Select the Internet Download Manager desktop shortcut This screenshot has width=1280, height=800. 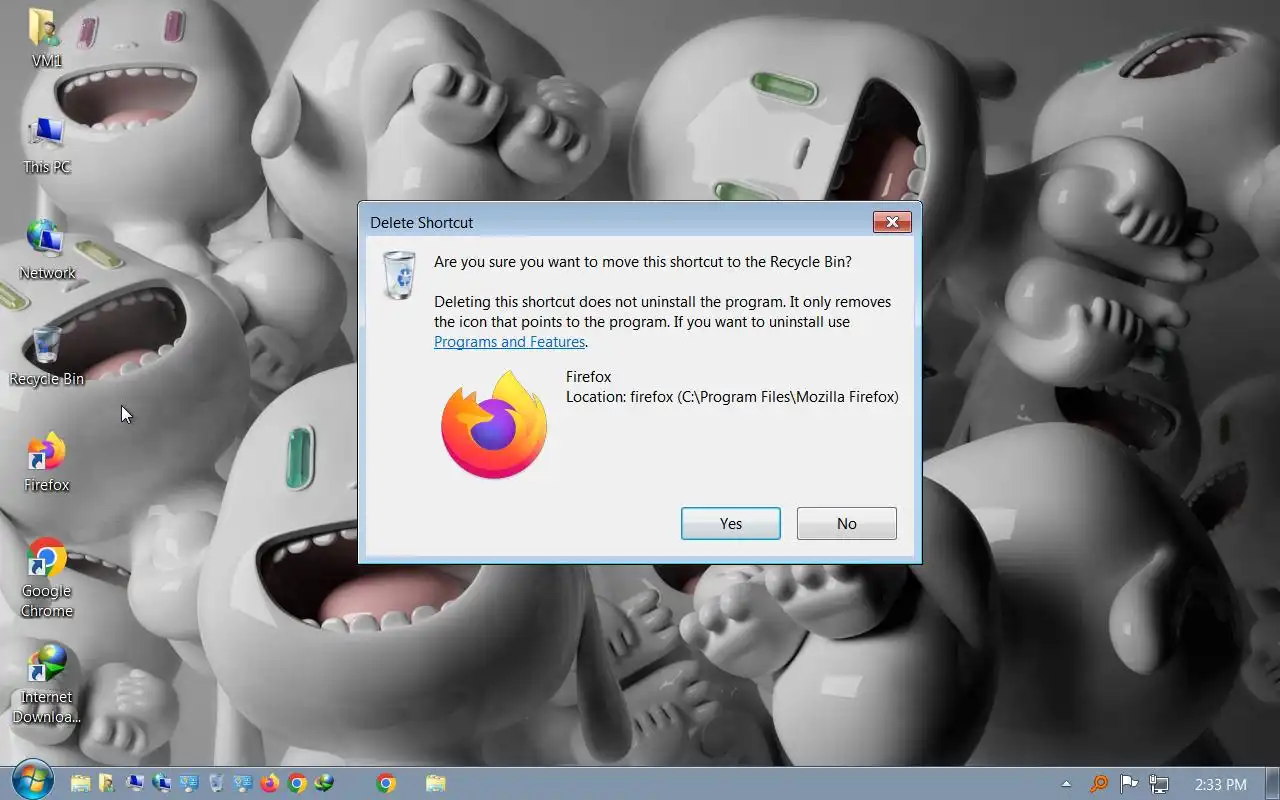[46, 685]
